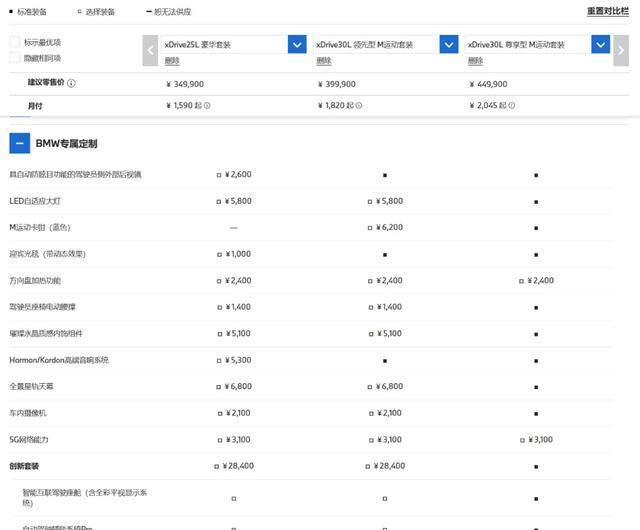Click the info icon beside 建议零售价

click(x=71, y=83)
